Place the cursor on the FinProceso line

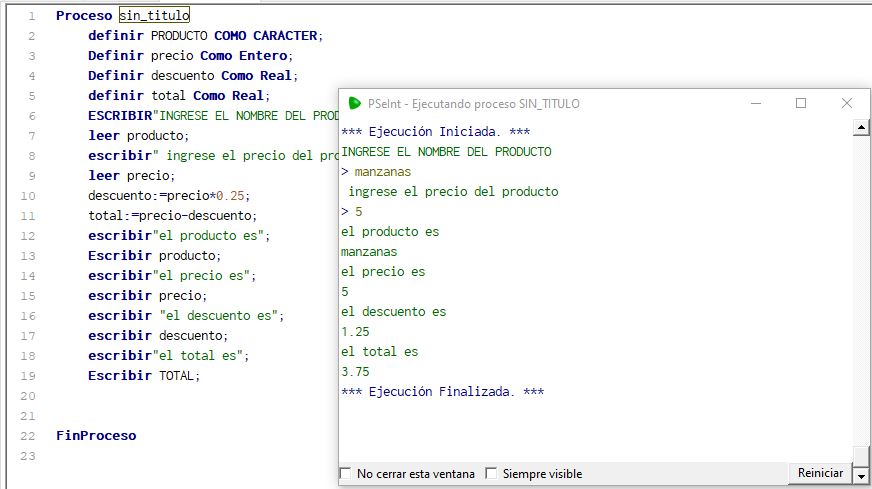(x=96, y=436)
